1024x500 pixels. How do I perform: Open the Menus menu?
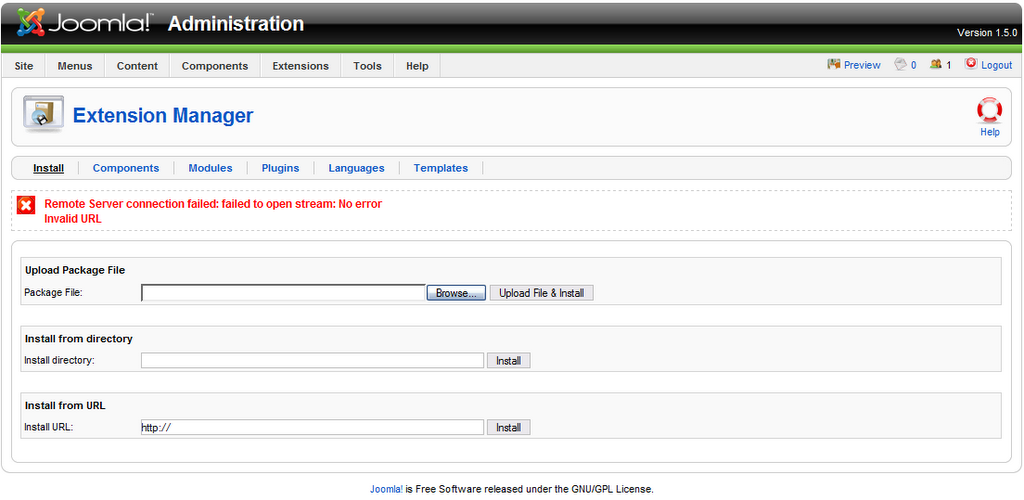75,66
